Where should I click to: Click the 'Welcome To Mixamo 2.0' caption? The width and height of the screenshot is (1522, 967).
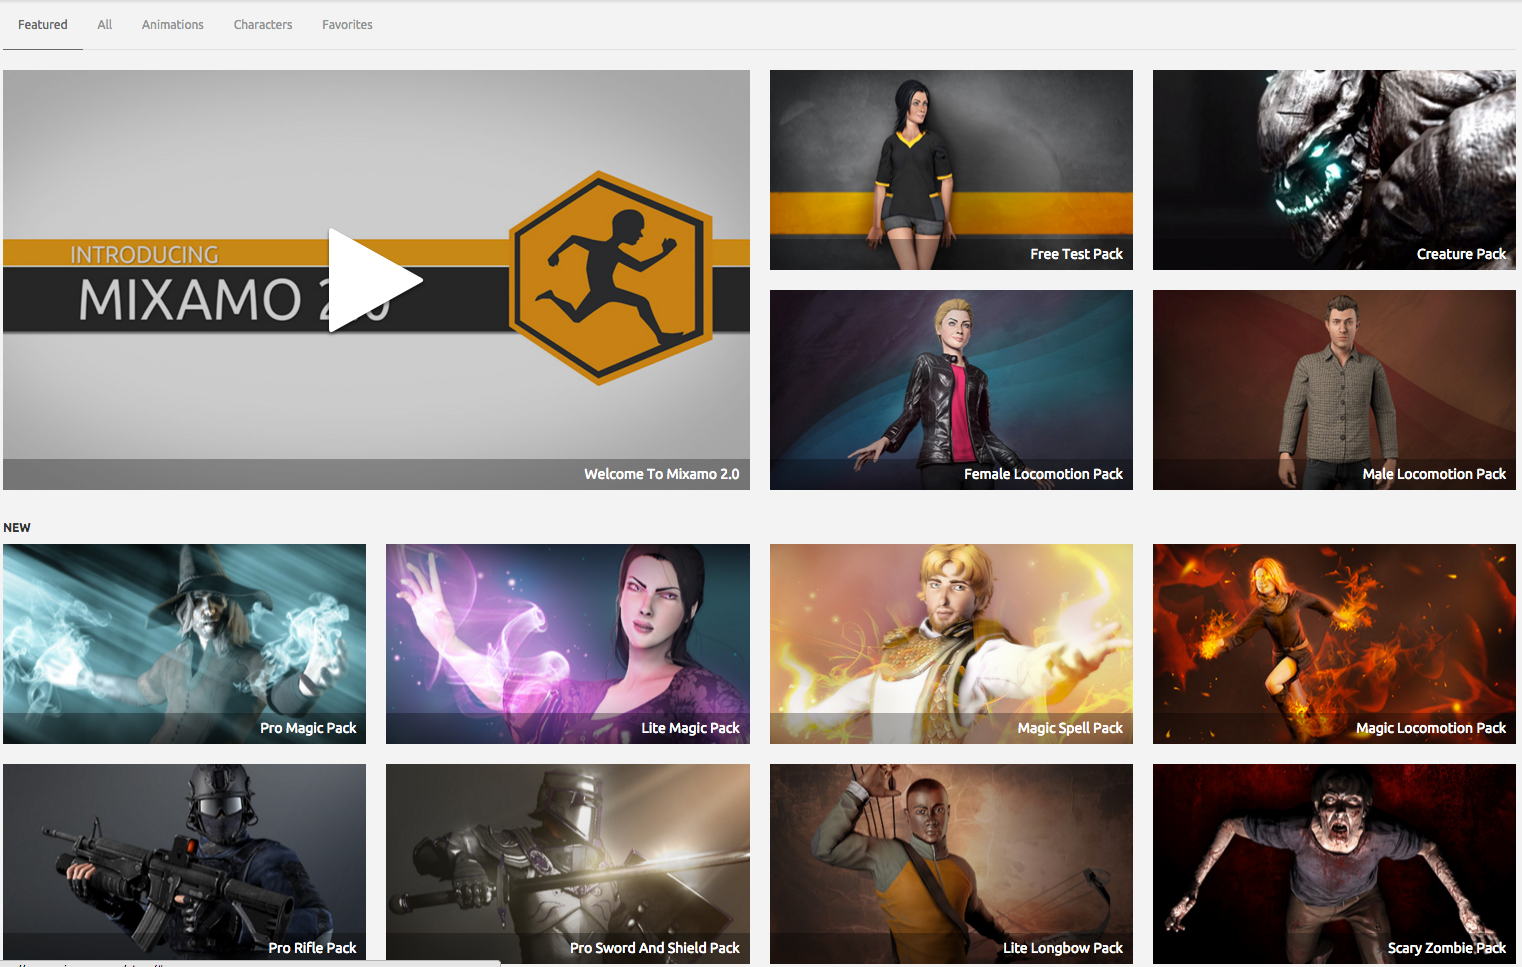click(662, 474)
